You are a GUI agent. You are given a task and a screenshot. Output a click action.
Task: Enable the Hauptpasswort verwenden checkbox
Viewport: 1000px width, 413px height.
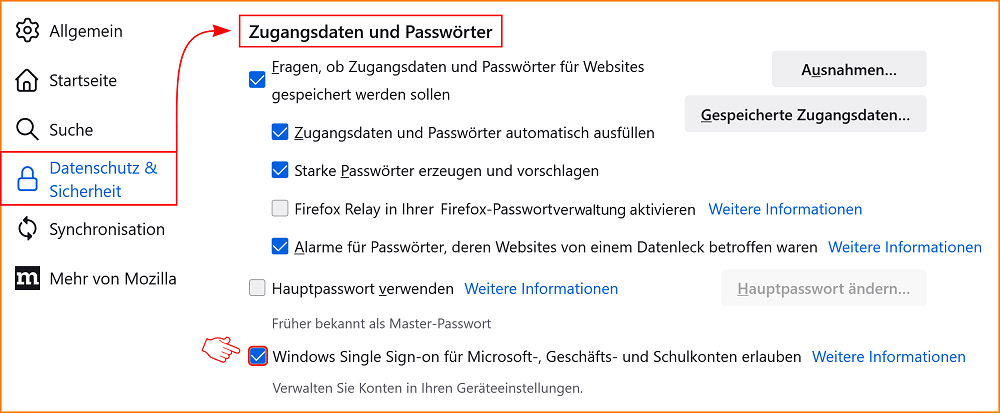(x=258, y=289)
